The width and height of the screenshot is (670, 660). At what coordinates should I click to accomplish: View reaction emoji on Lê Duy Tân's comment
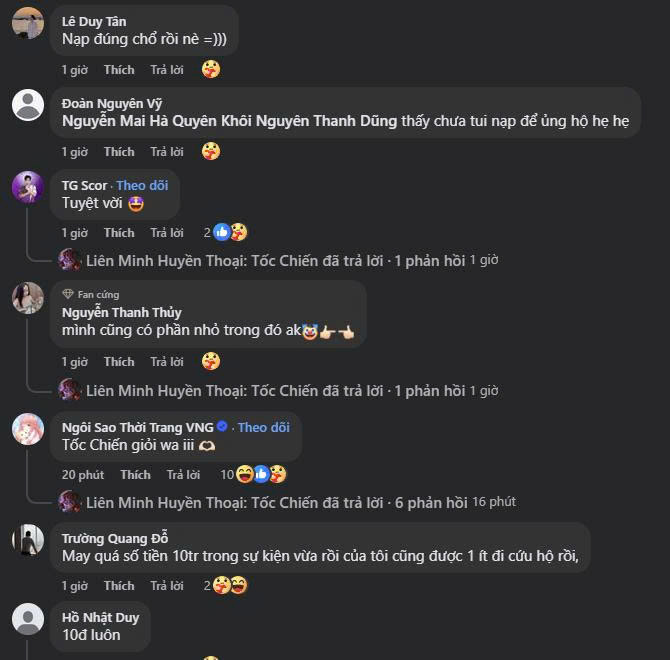pyautogui.click(x=210, y=70)
